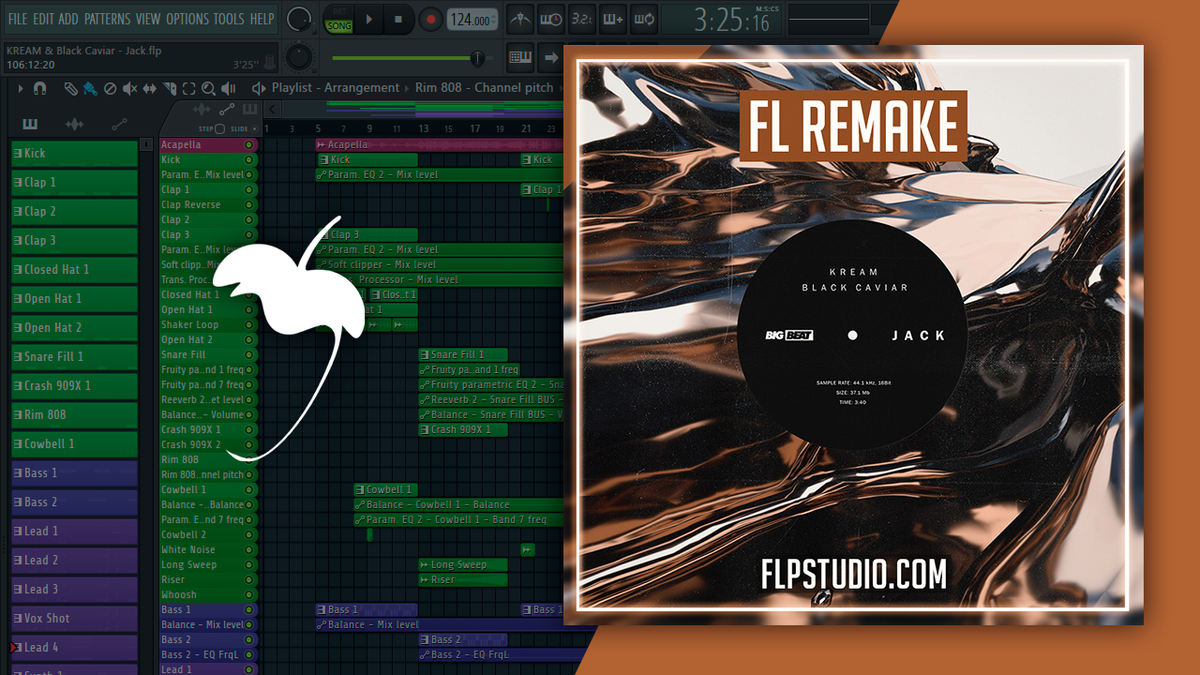Image resolution: width=1200 pixels, height=675 pixels.
Task: Activate the Zoom tool in the playlist toolbar
Action: (209, 88)
